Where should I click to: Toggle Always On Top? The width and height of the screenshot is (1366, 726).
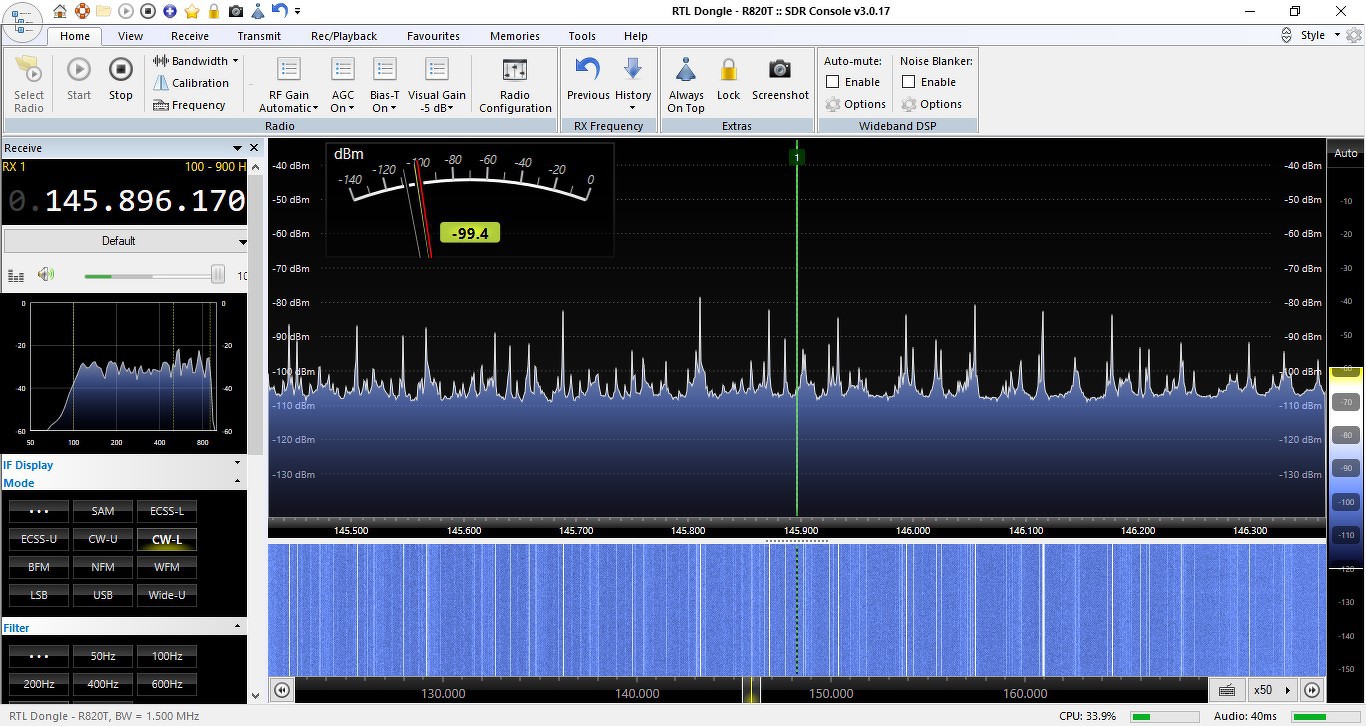pyautogui.click(x=686, y=86)
